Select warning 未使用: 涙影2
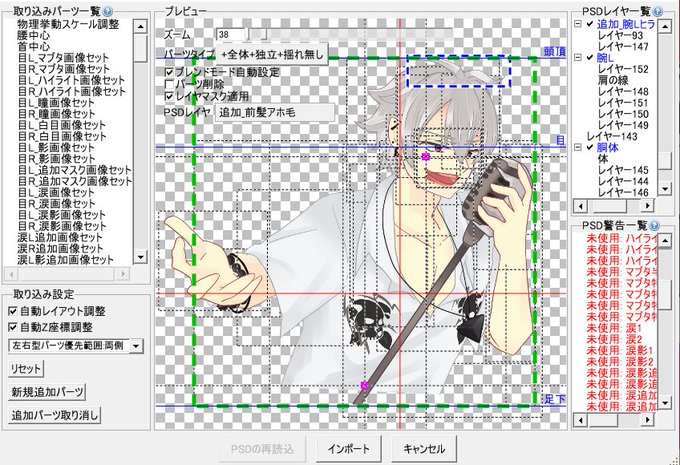Viewport: 680px width, 465px height. tap(620, 361)
